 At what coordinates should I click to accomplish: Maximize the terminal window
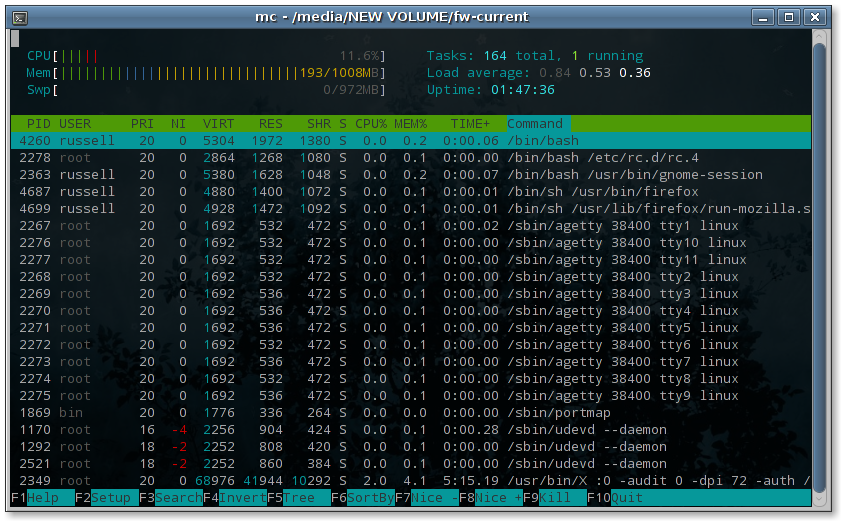tap(789, 17)
